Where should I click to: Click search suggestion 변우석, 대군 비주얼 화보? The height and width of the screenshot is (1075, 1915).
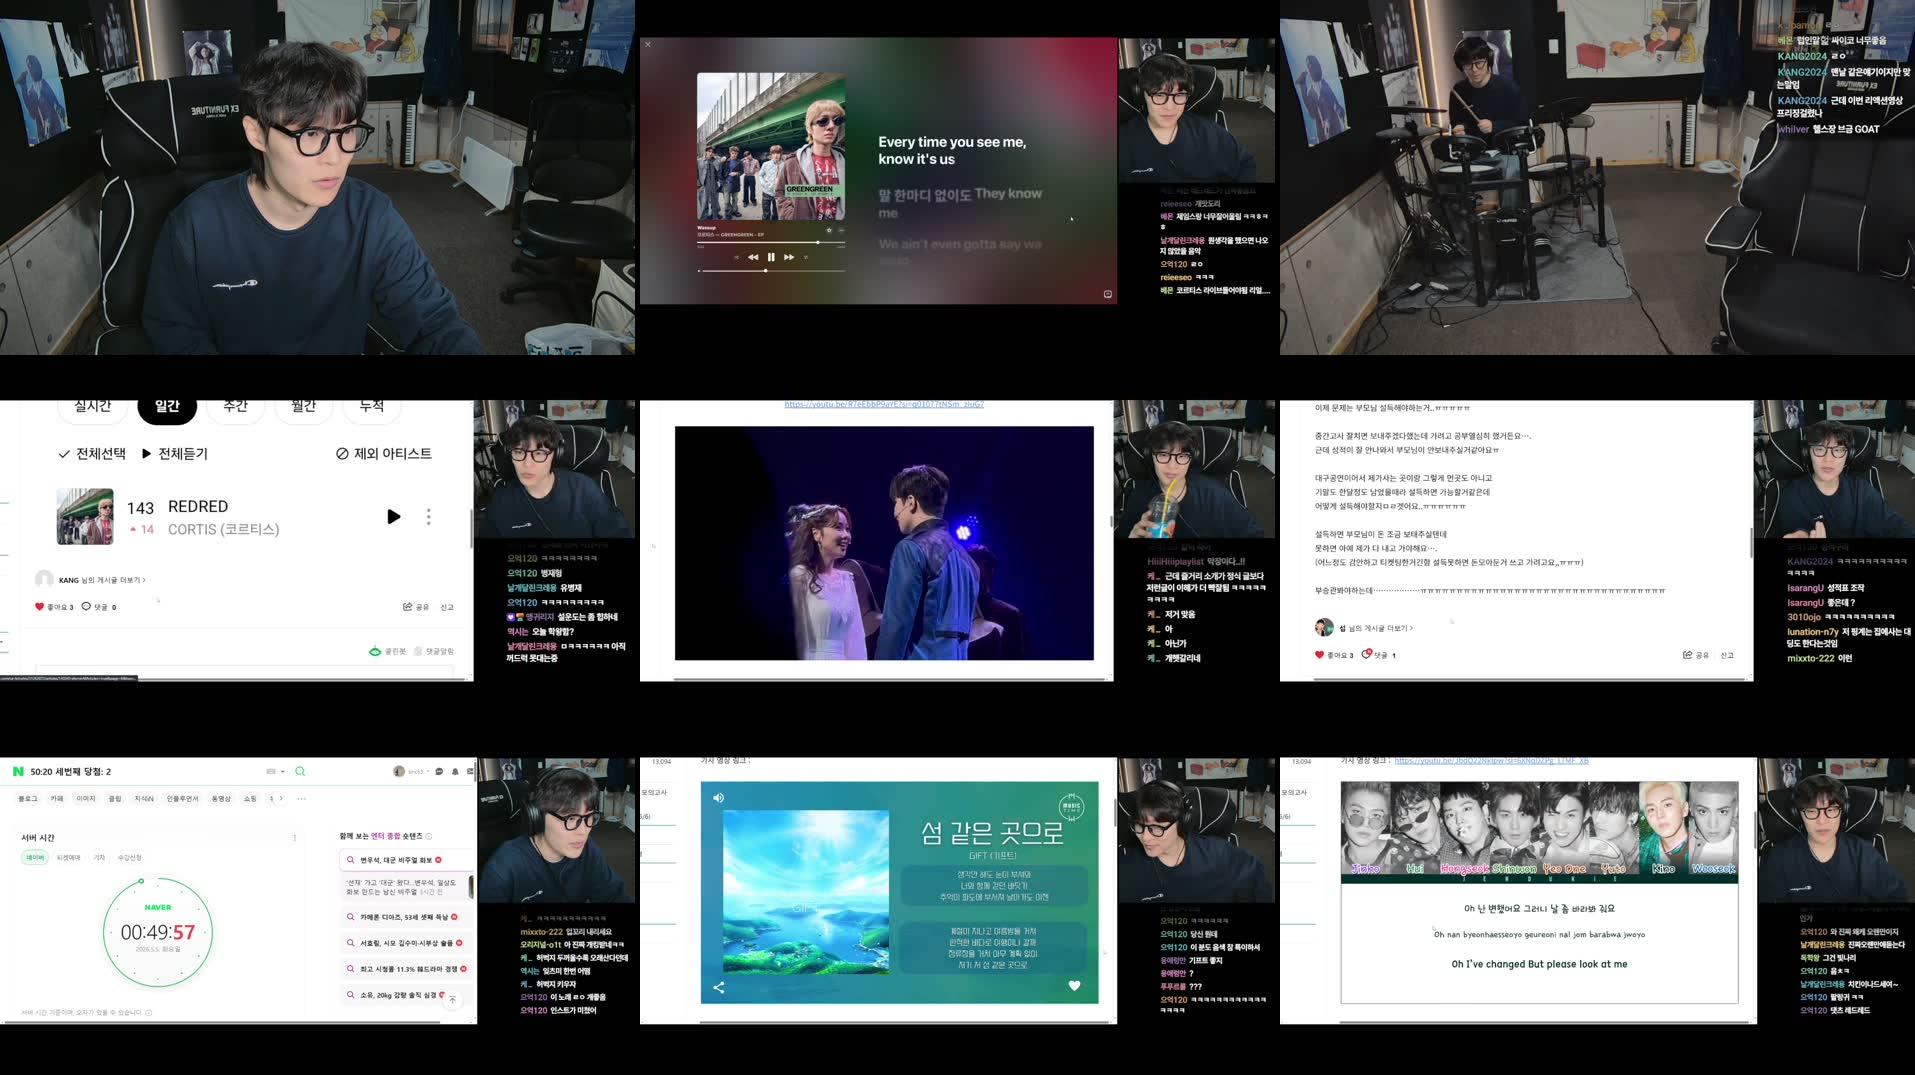point(404,860)
